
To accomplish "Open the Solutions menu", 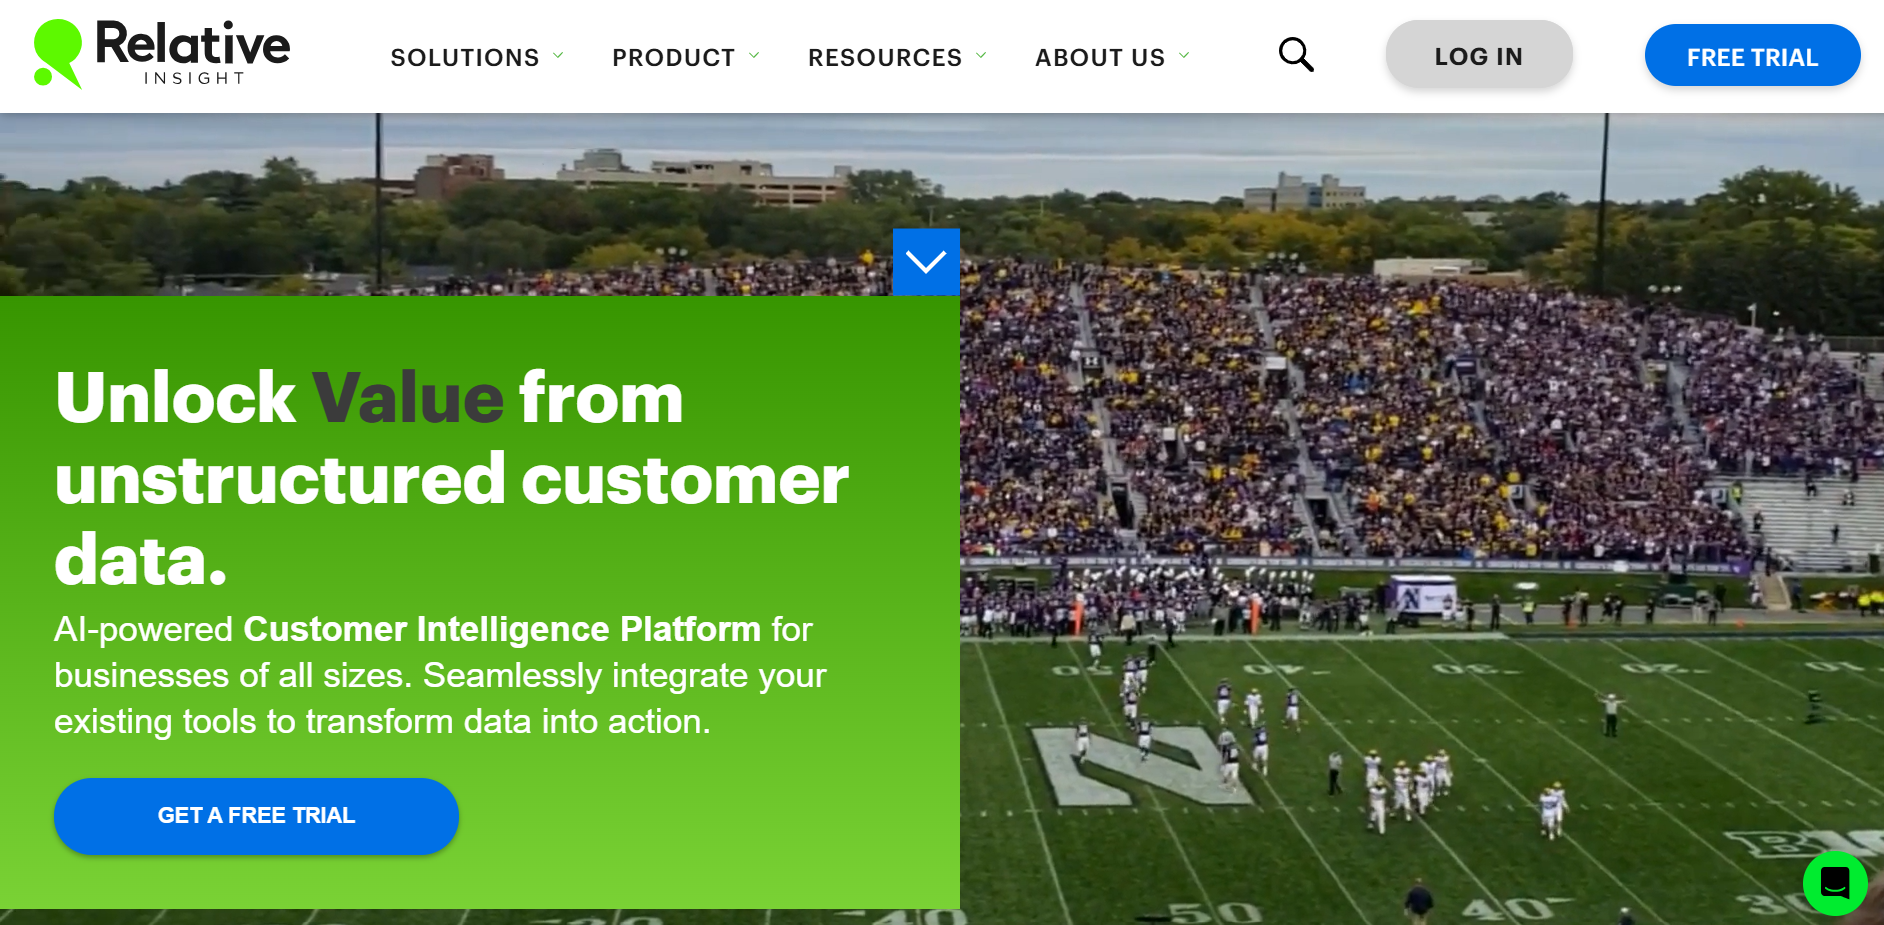I will (465, 58).
